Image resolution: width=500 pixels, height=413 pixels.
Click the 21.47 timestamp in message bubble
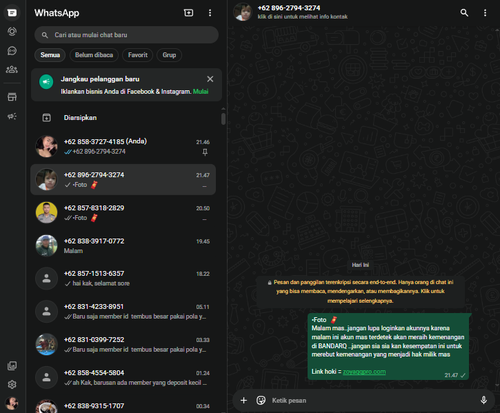click(x=451, y=375)
